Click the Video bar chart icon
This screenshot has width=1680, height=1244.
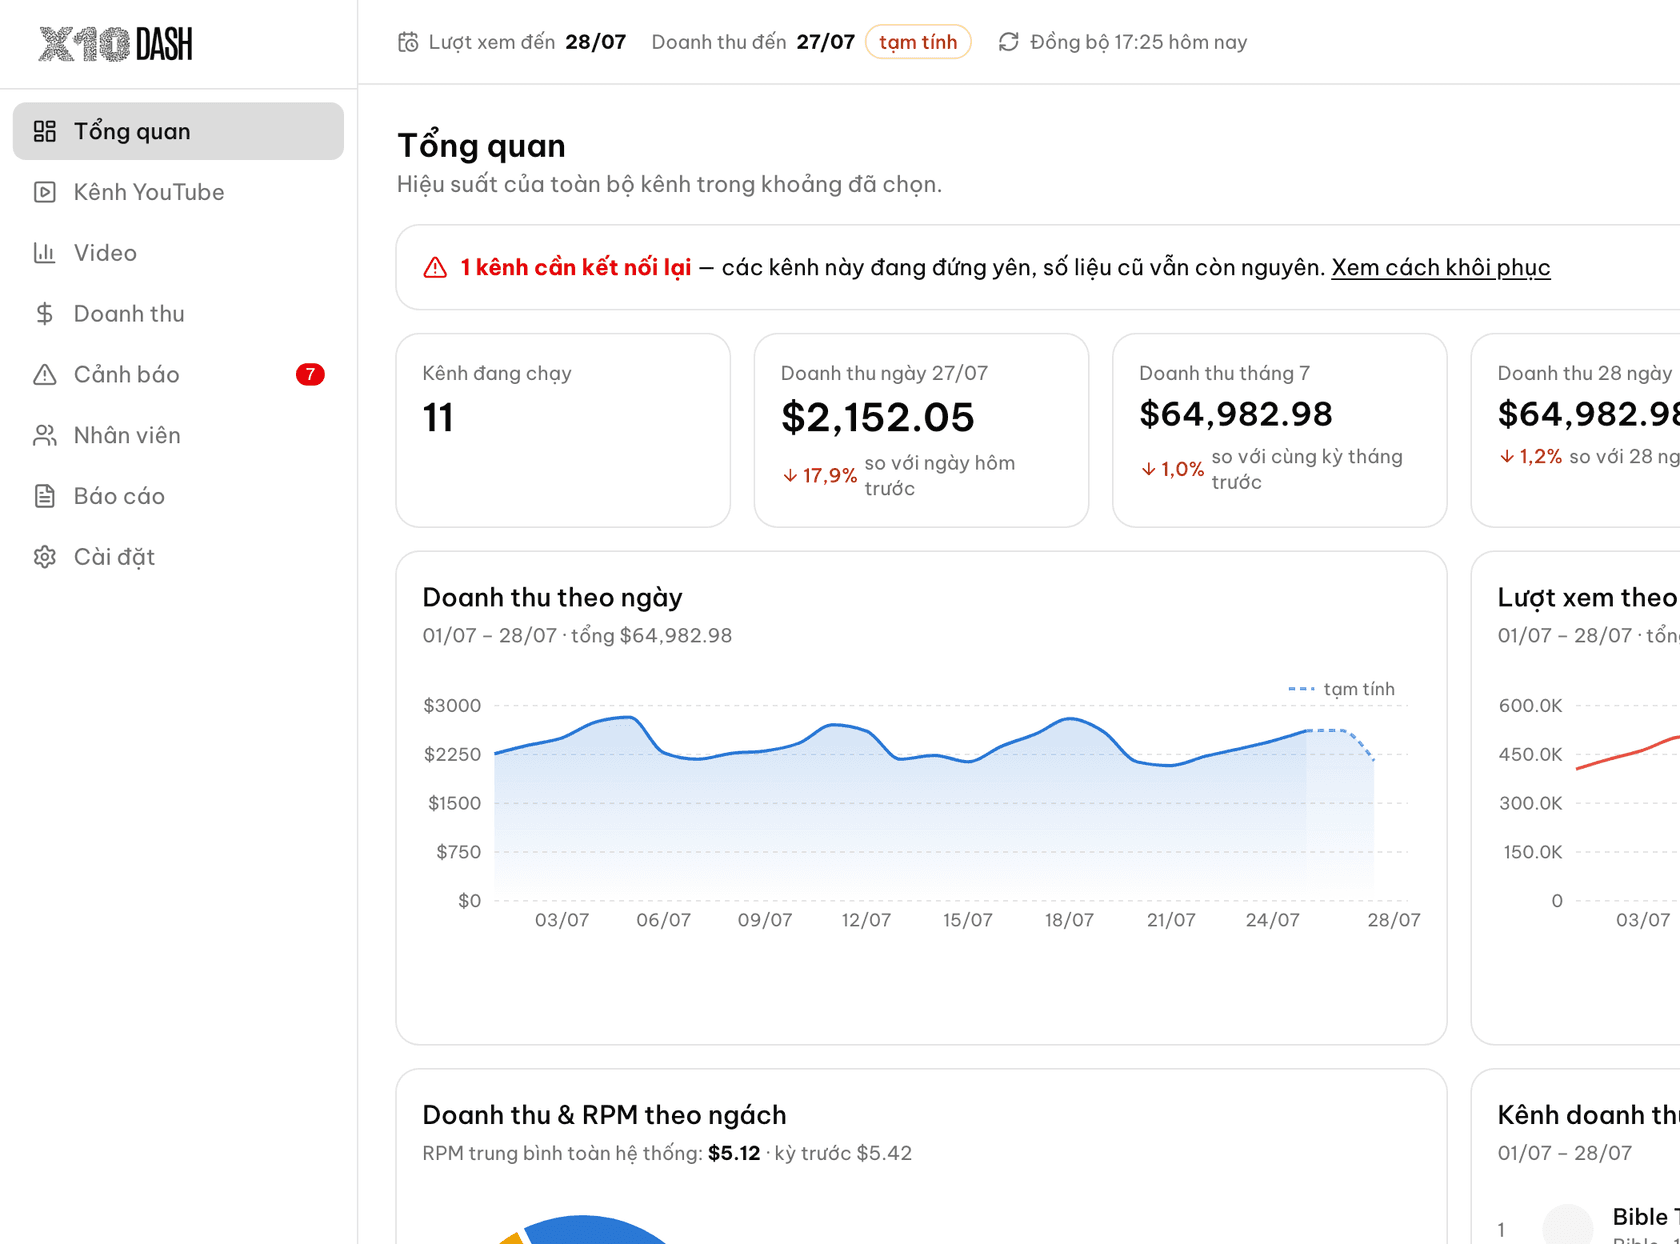(45, 253)
